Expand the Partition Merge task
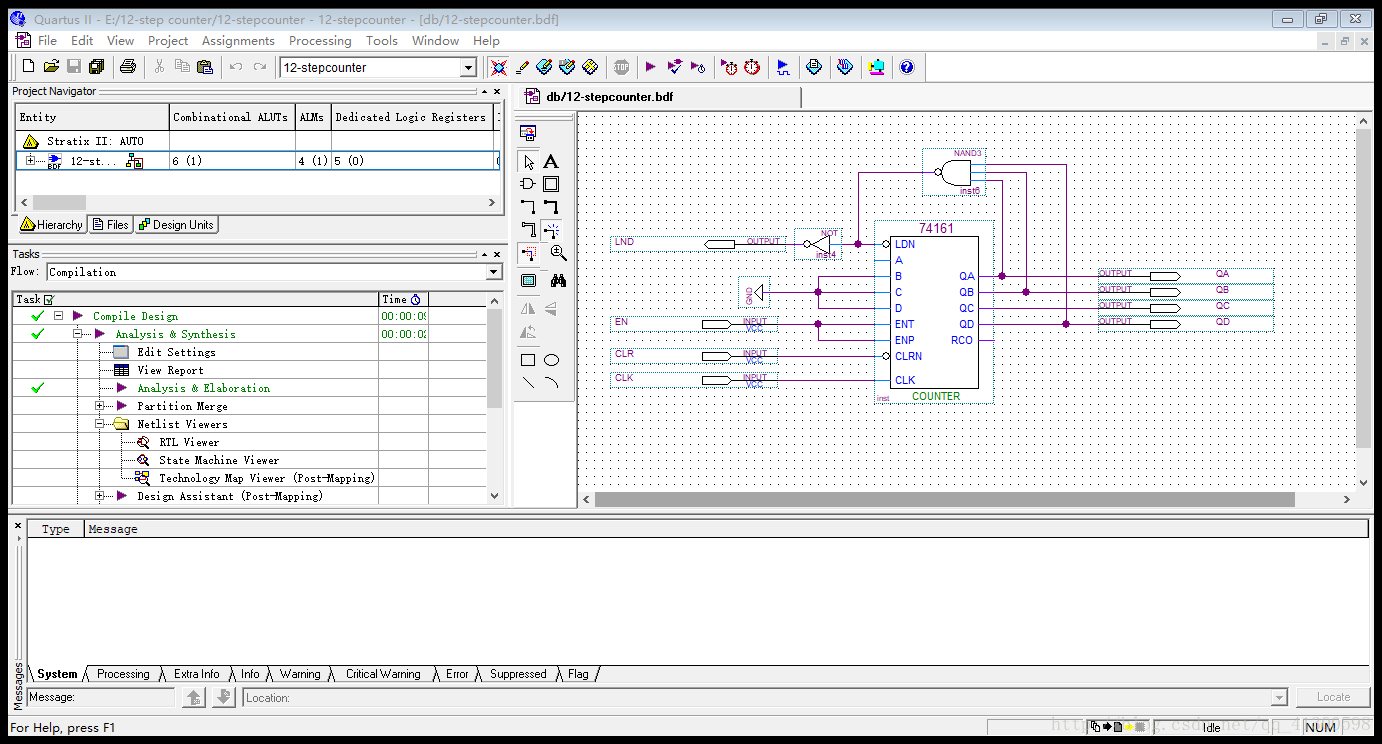 coord(100,406)
